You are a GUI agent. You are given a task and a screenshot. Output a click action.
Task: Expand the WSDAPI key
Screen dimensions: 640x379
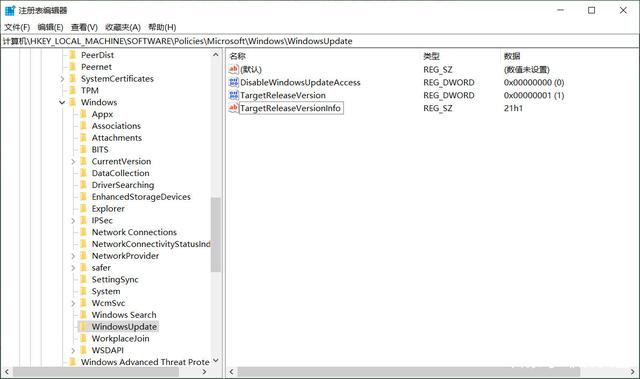[73, 350]
